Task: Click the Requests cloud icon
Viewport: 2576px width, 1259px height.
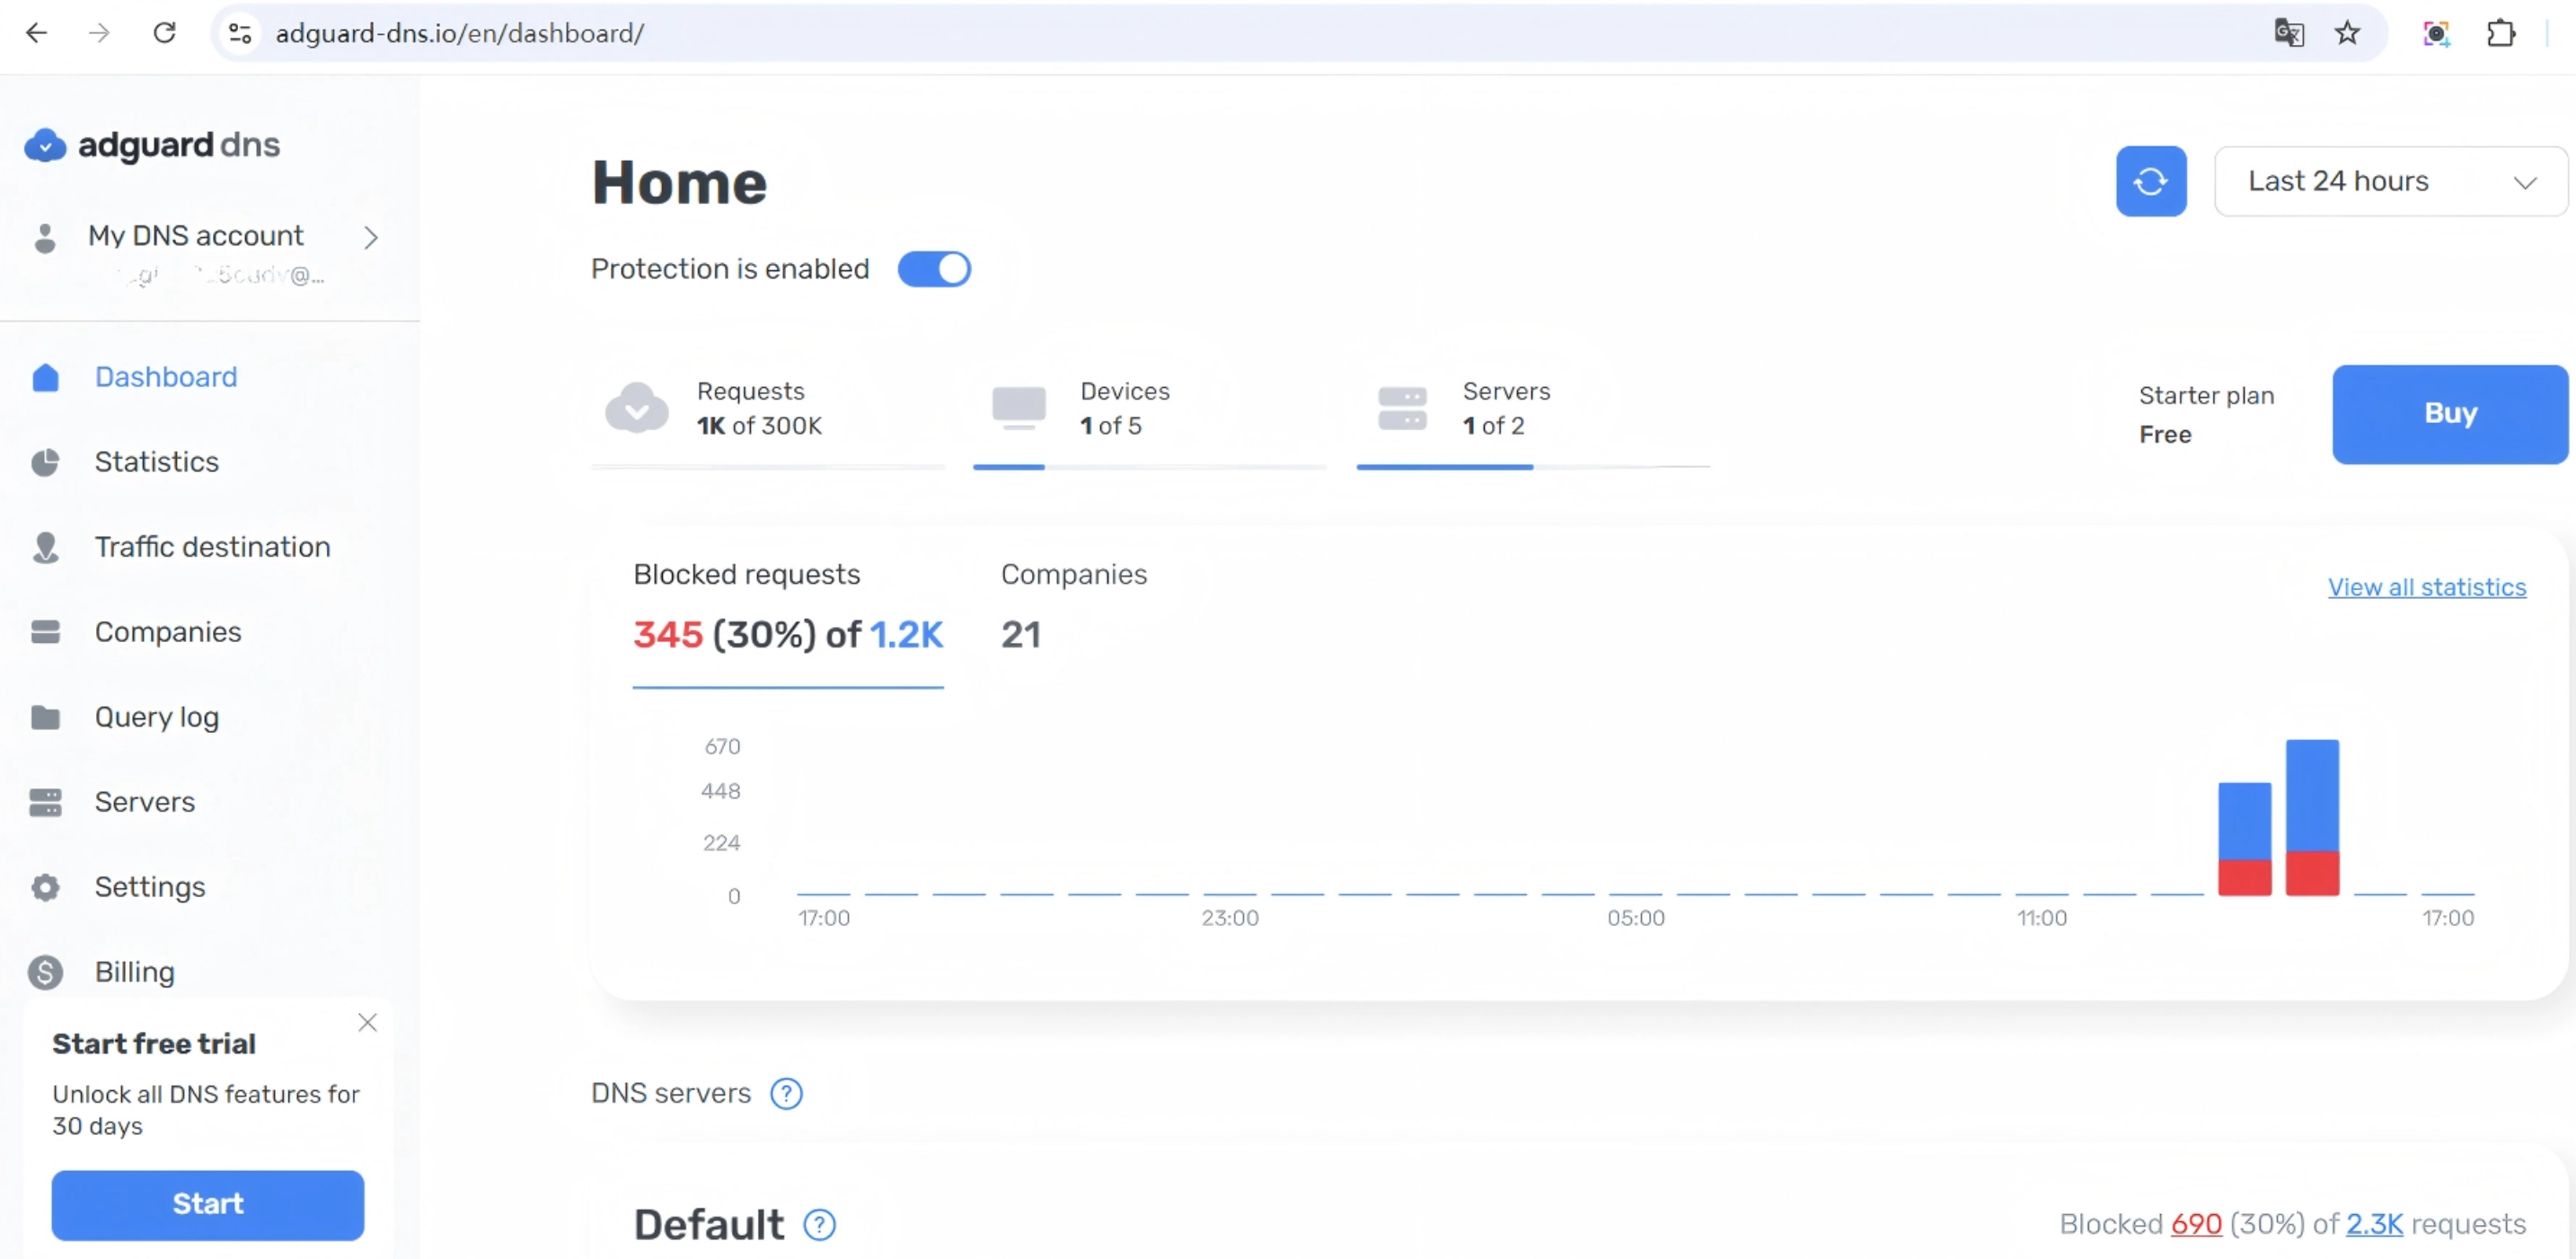Action: pyautogui.click(x=637, y=408)
